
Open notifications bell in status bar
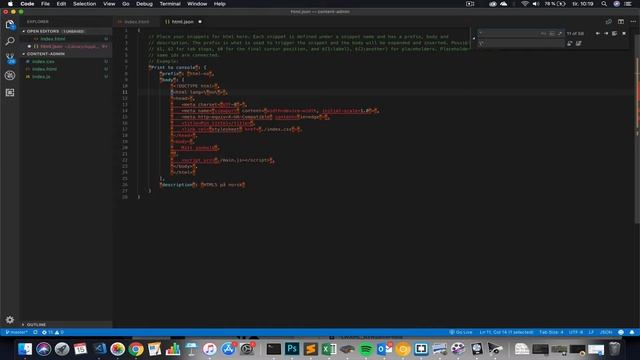coord(632,332)
